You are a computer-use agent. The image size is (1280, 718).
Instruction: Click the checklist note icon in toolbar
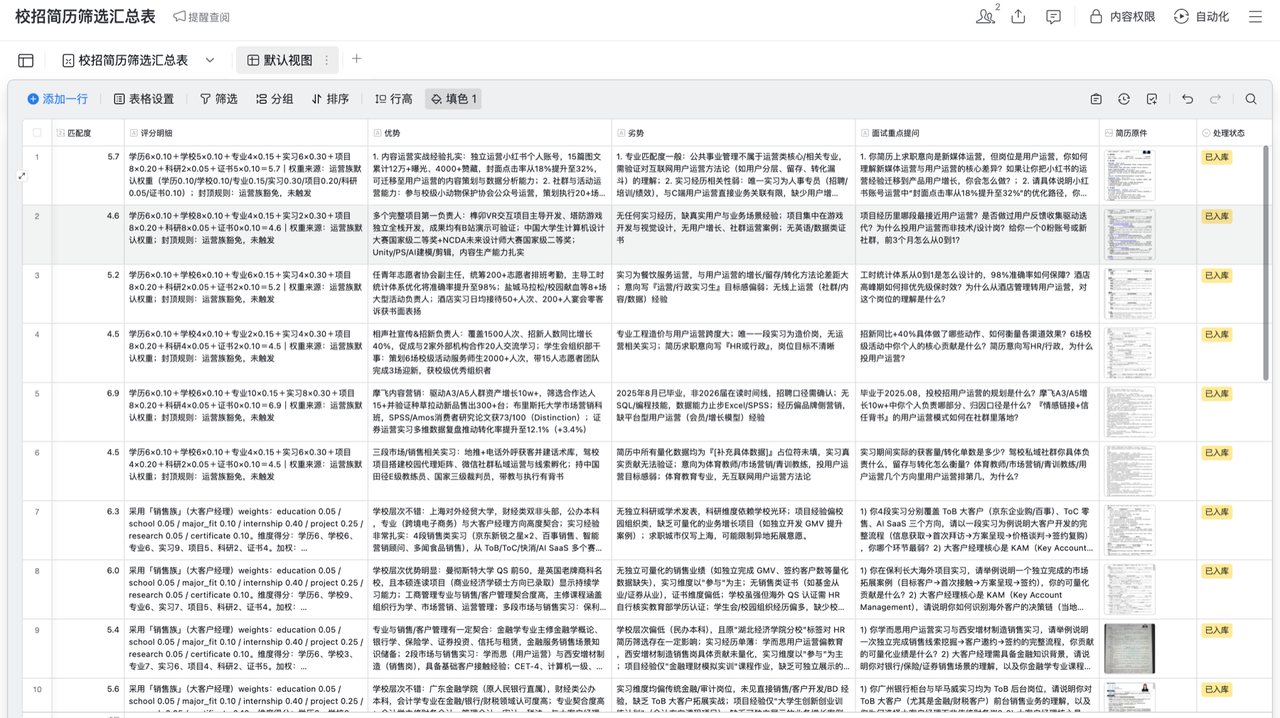(x=1152, y=99)
